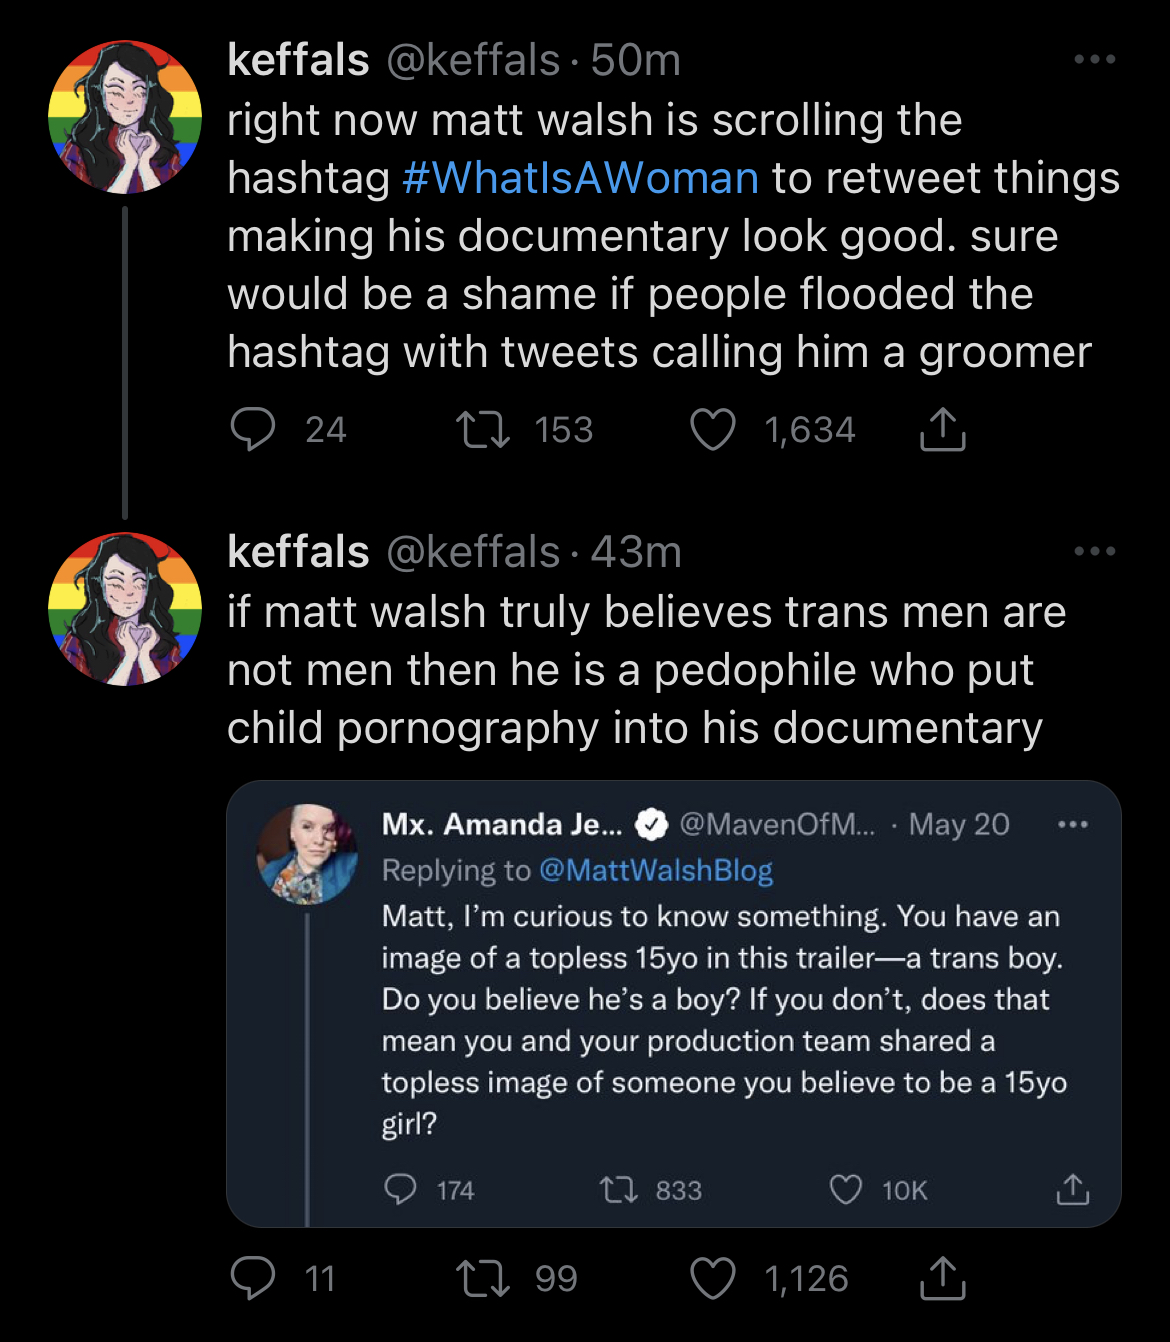Screen dimensions: 1170x1342
Task: Like the tweet with 1,126 likes
Action: (x=713, y=1278)
